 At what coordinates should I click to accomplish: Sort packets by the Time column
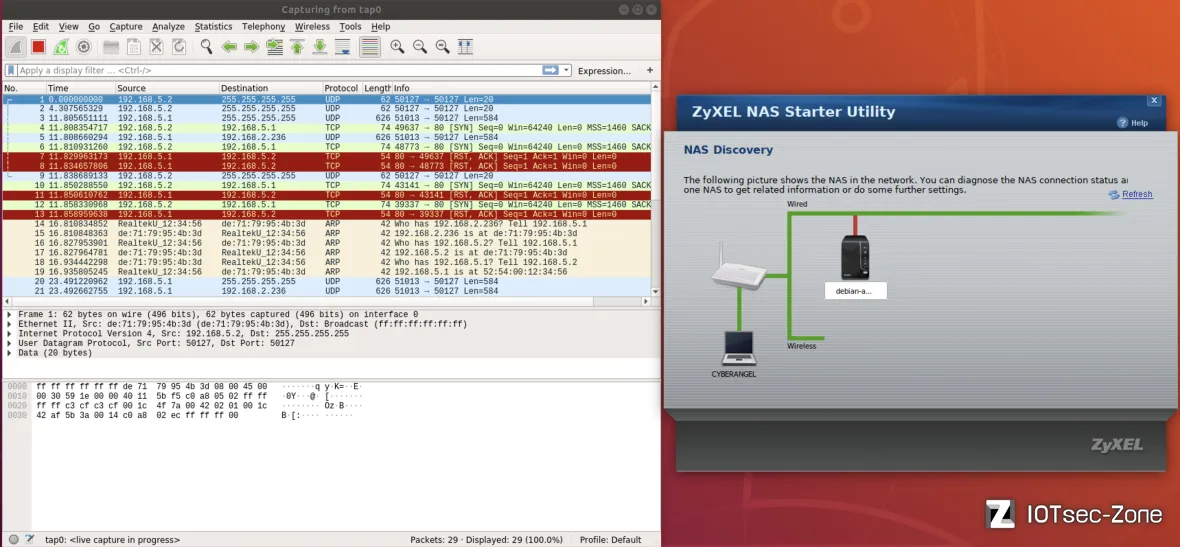tap(80, 89)
